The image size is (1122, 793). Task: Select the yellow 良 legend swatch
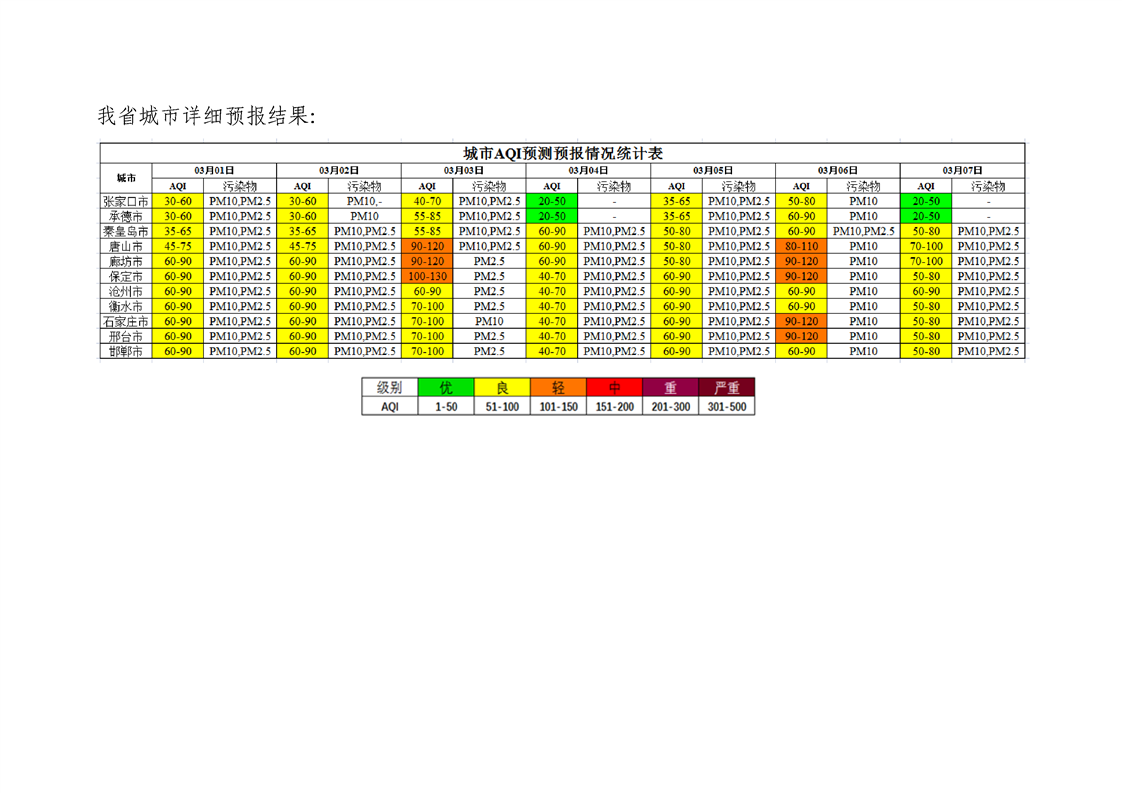pyautogui.click(x=502, y=388)
